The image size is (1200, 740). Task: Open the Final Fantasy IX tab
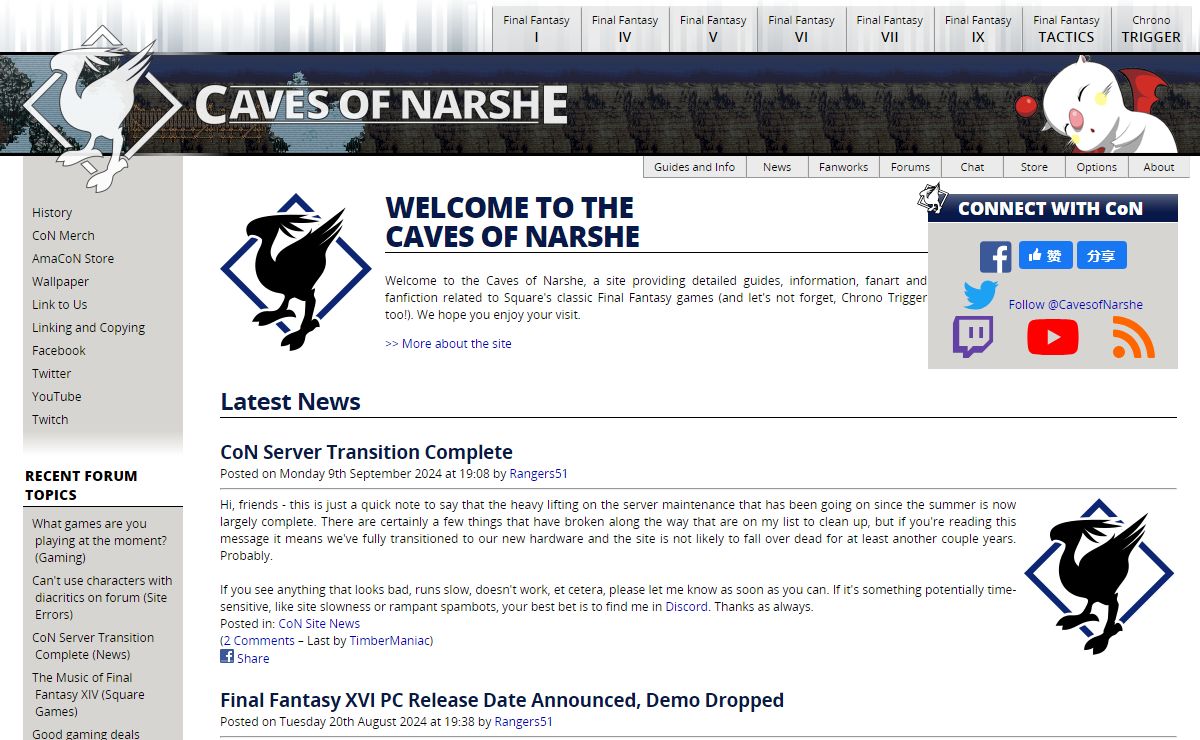click(x=978, y=29)
